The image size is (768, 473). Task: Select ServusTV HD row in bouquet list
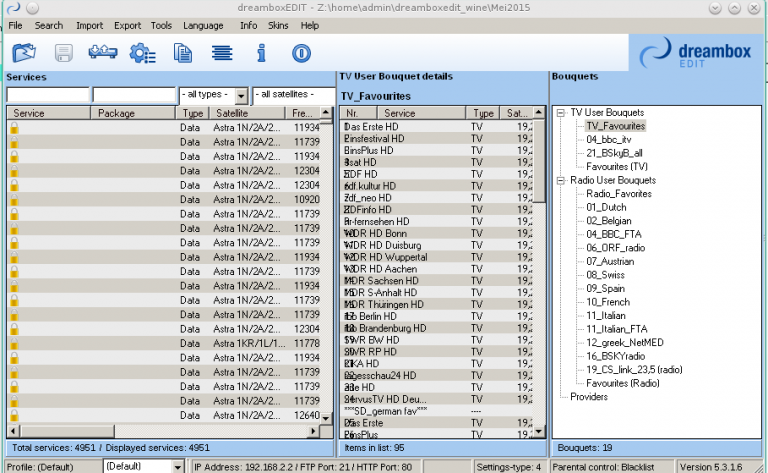(385, 399)
